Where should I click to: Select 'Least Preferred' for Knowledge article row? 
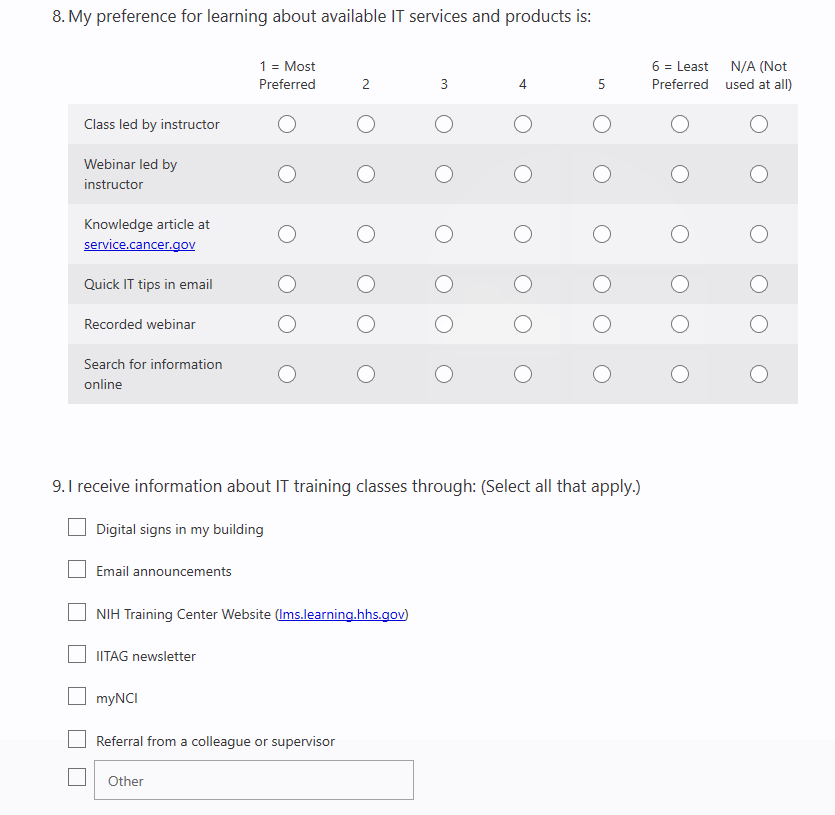pyautogui.click(x=680, y=234)
